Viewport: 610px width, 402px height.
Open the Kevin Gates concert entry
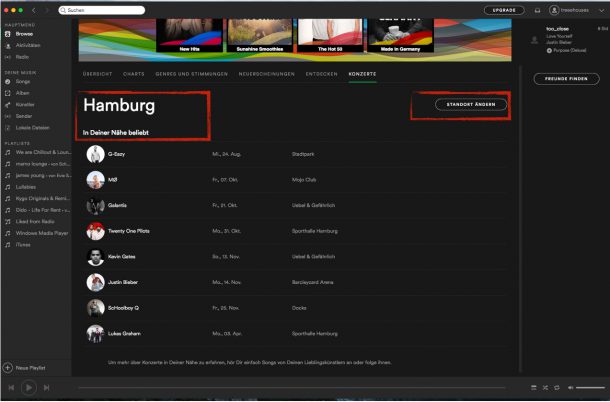coord(296,257)
